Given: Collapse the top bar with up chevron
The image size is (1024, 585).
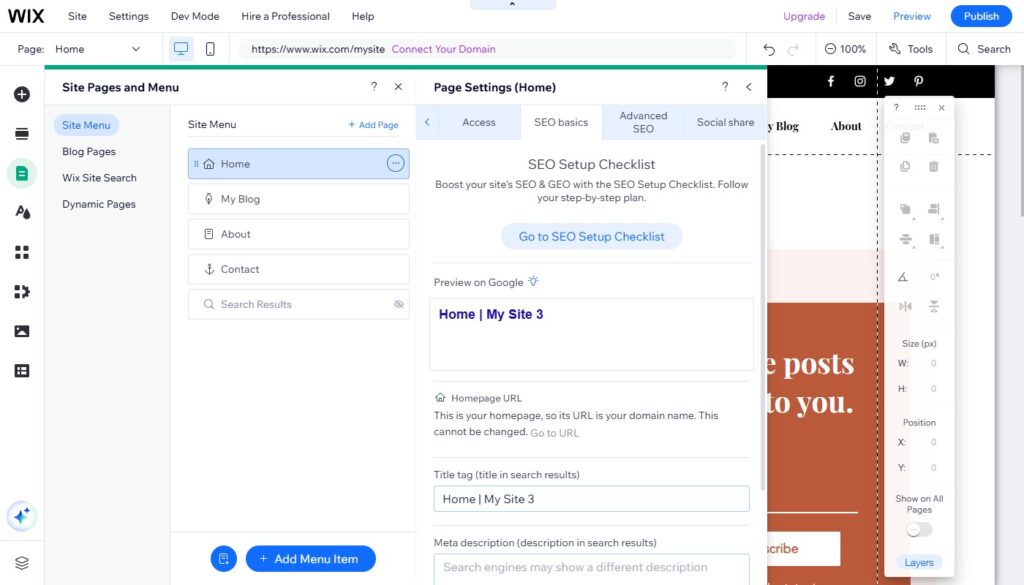Looking at the screenshot, I should [x=512, y=5].
